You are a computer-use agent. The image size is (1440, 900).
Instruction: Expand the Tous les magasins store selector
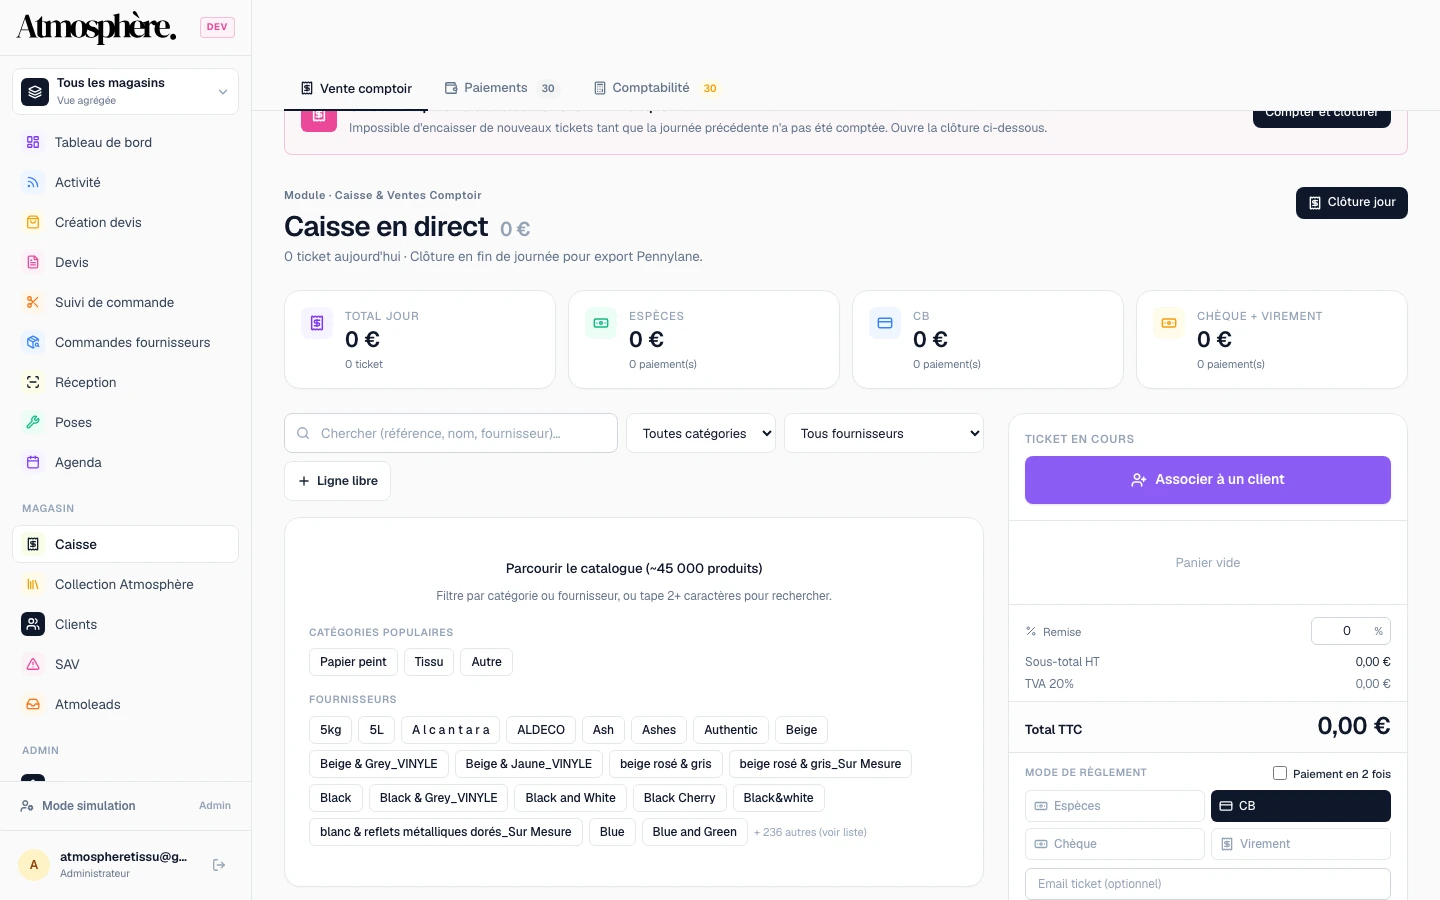coord(126,91)
